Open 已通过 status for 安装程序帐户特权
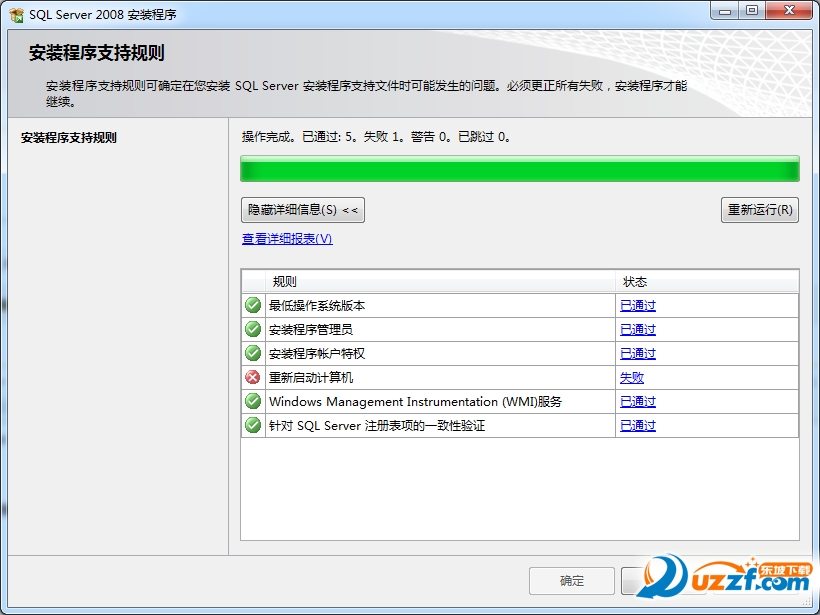 (x=637, y=354)
